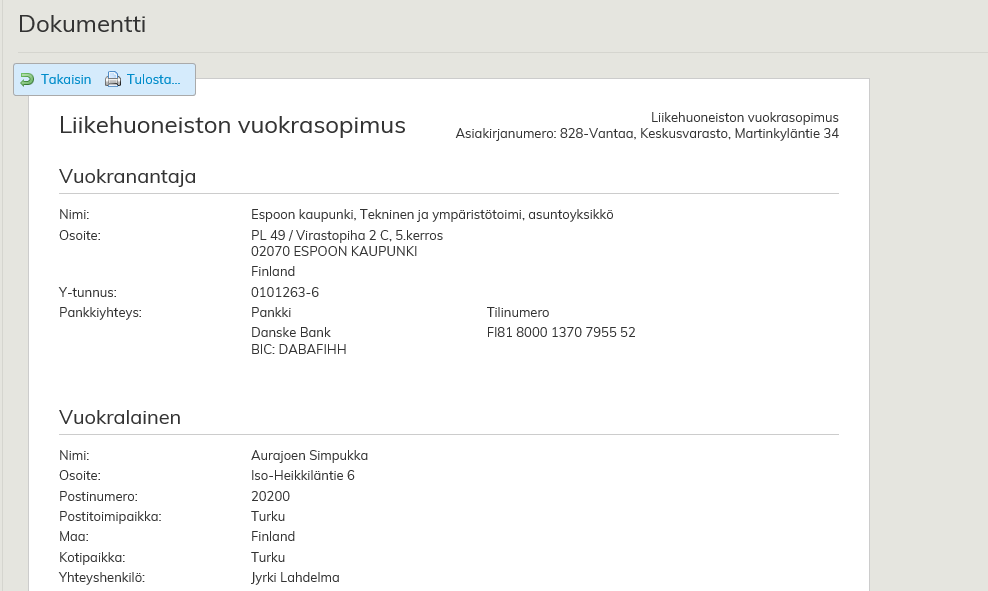988x591 pixels.
Task: Click the PL 49 / Virastopiha 2 C address line
Action: coord(346,235)
